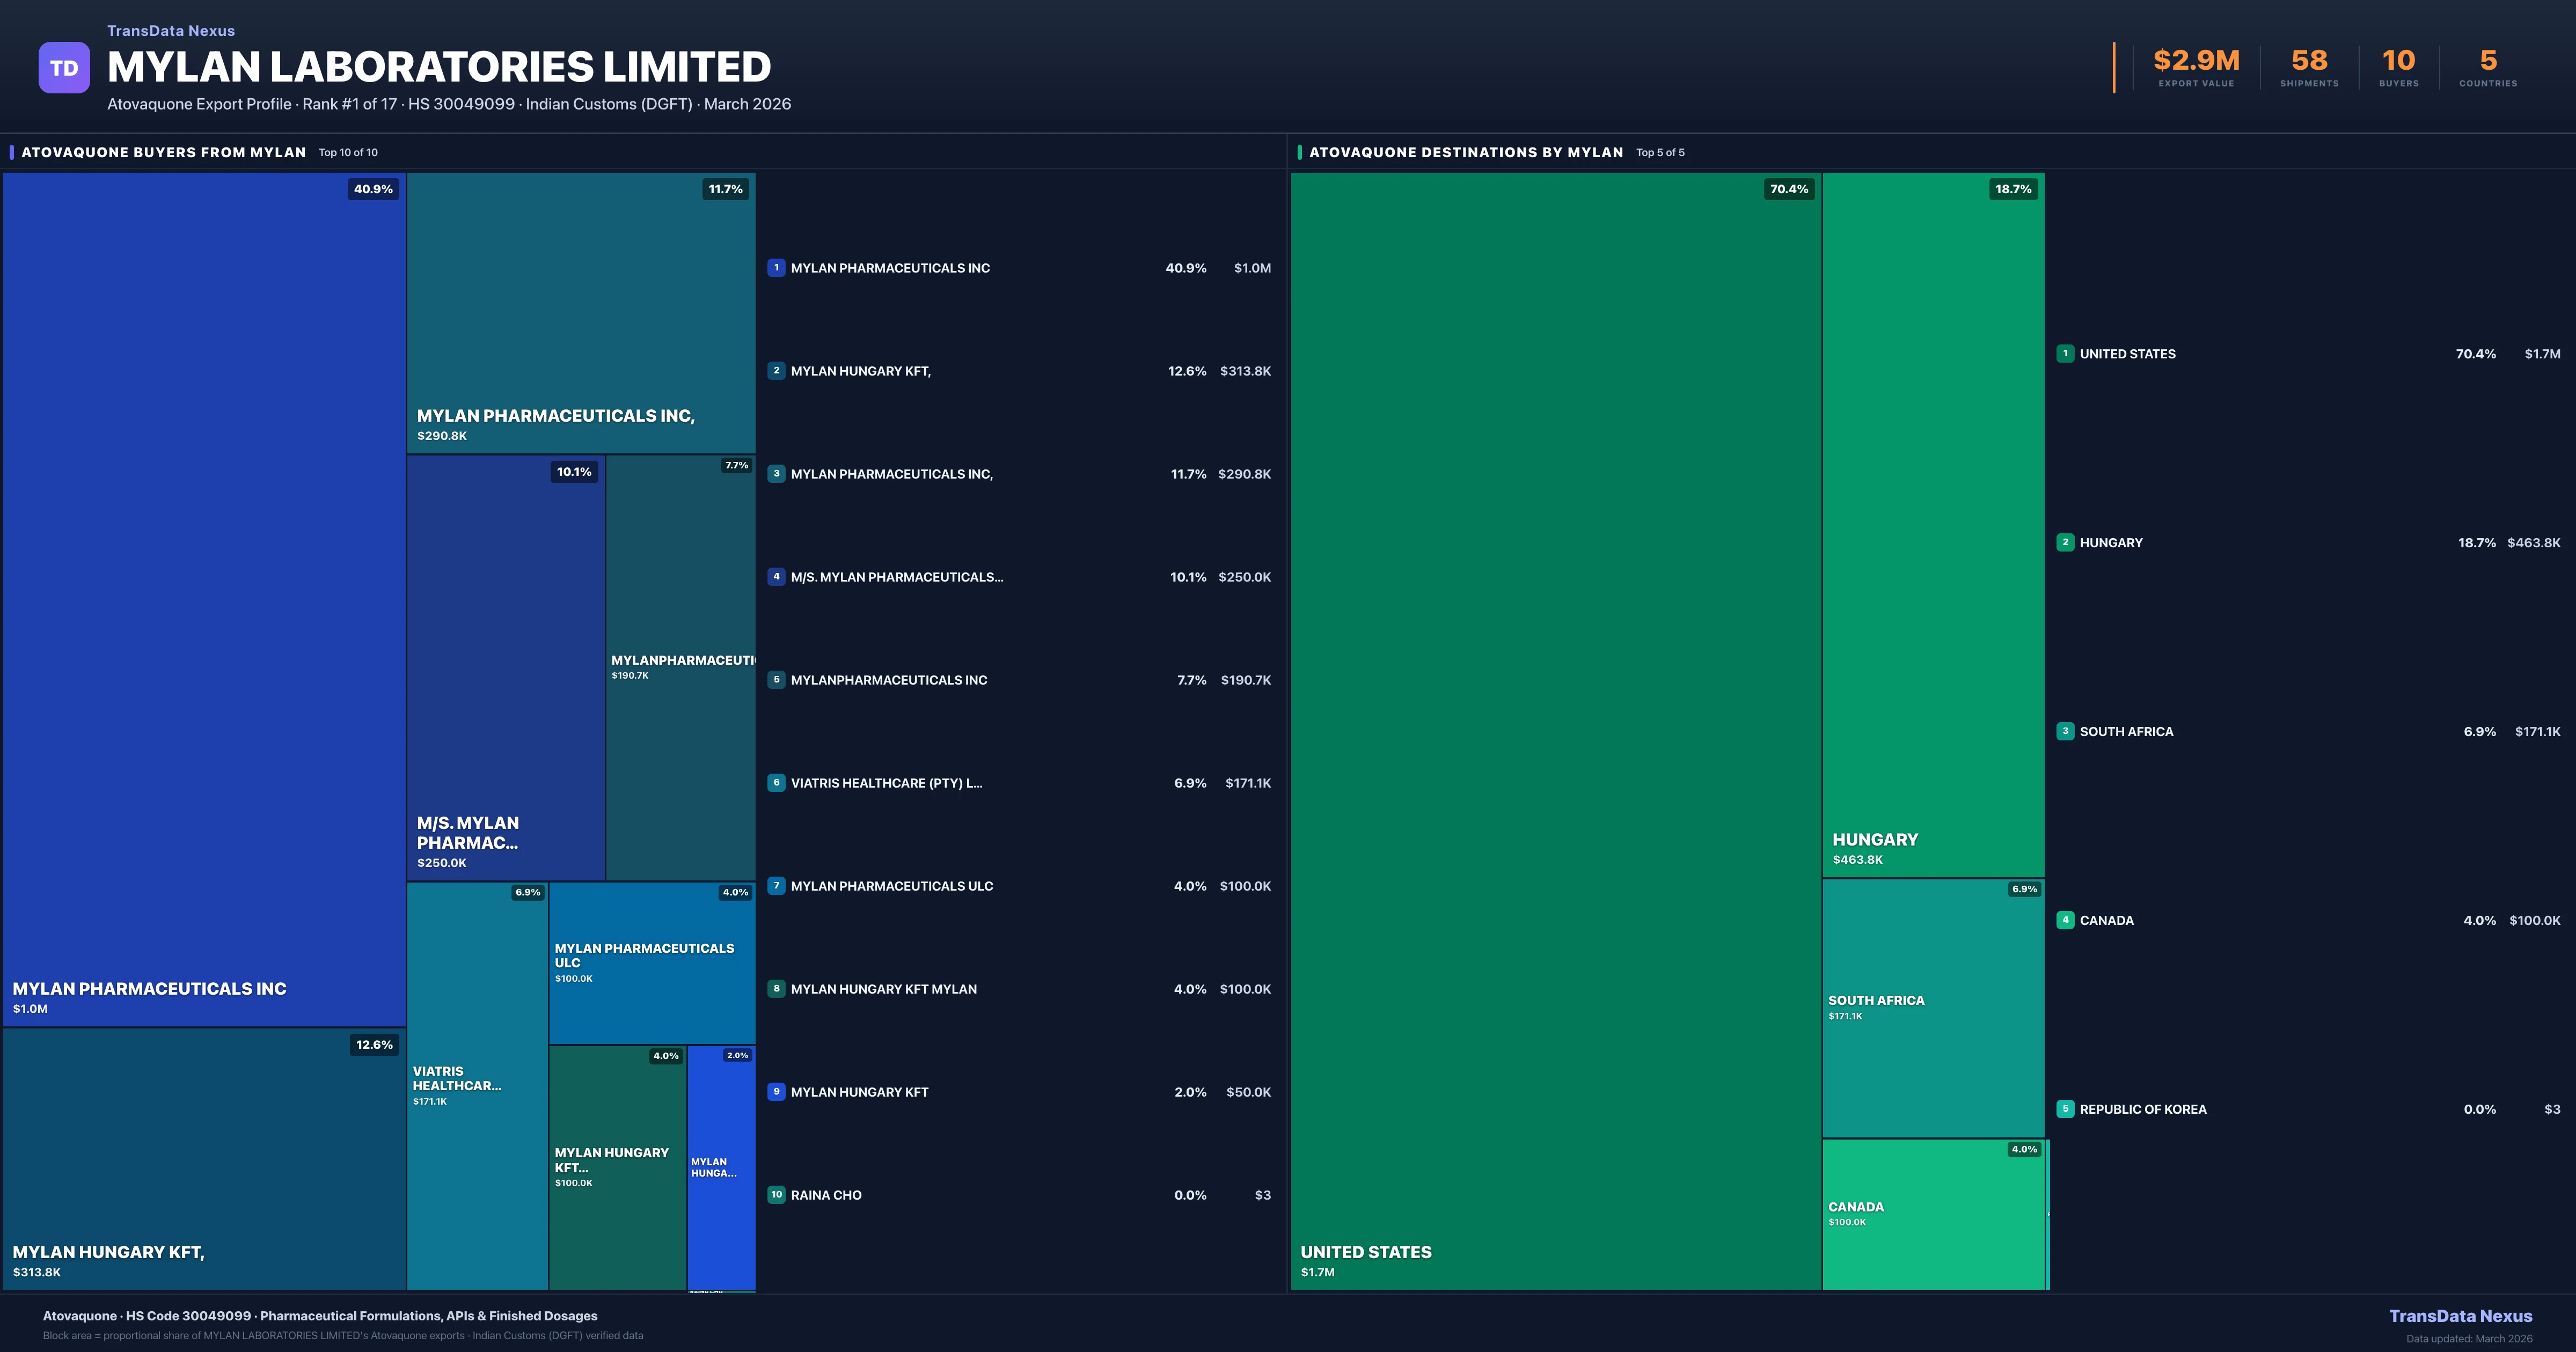
Task: Select the United States treemap block
Action: pyautogui.click(x=1555, y=730)
